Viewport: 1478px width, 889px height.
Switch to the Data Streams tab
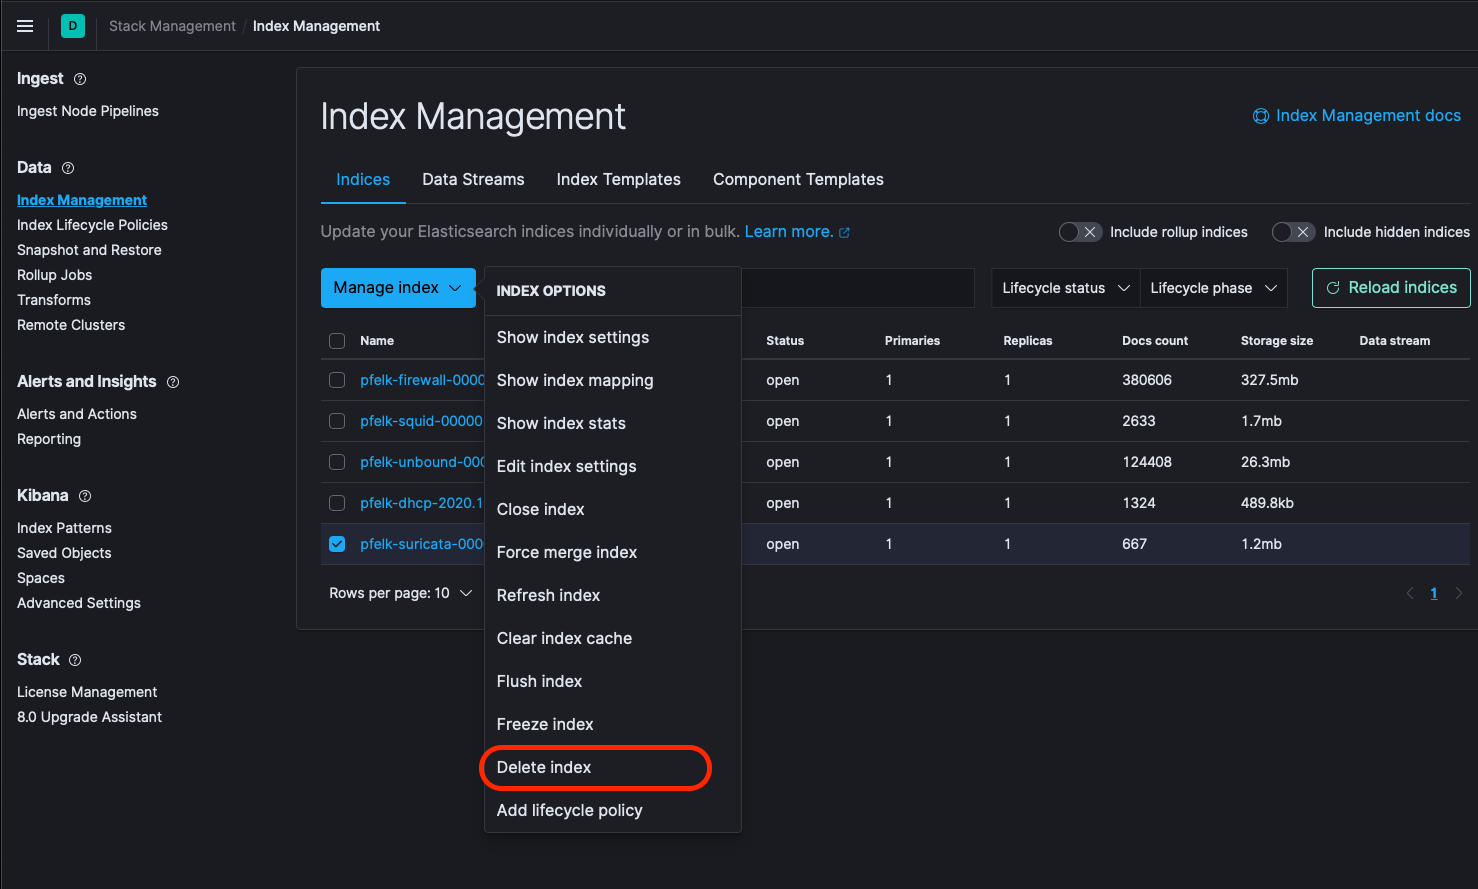473,179
